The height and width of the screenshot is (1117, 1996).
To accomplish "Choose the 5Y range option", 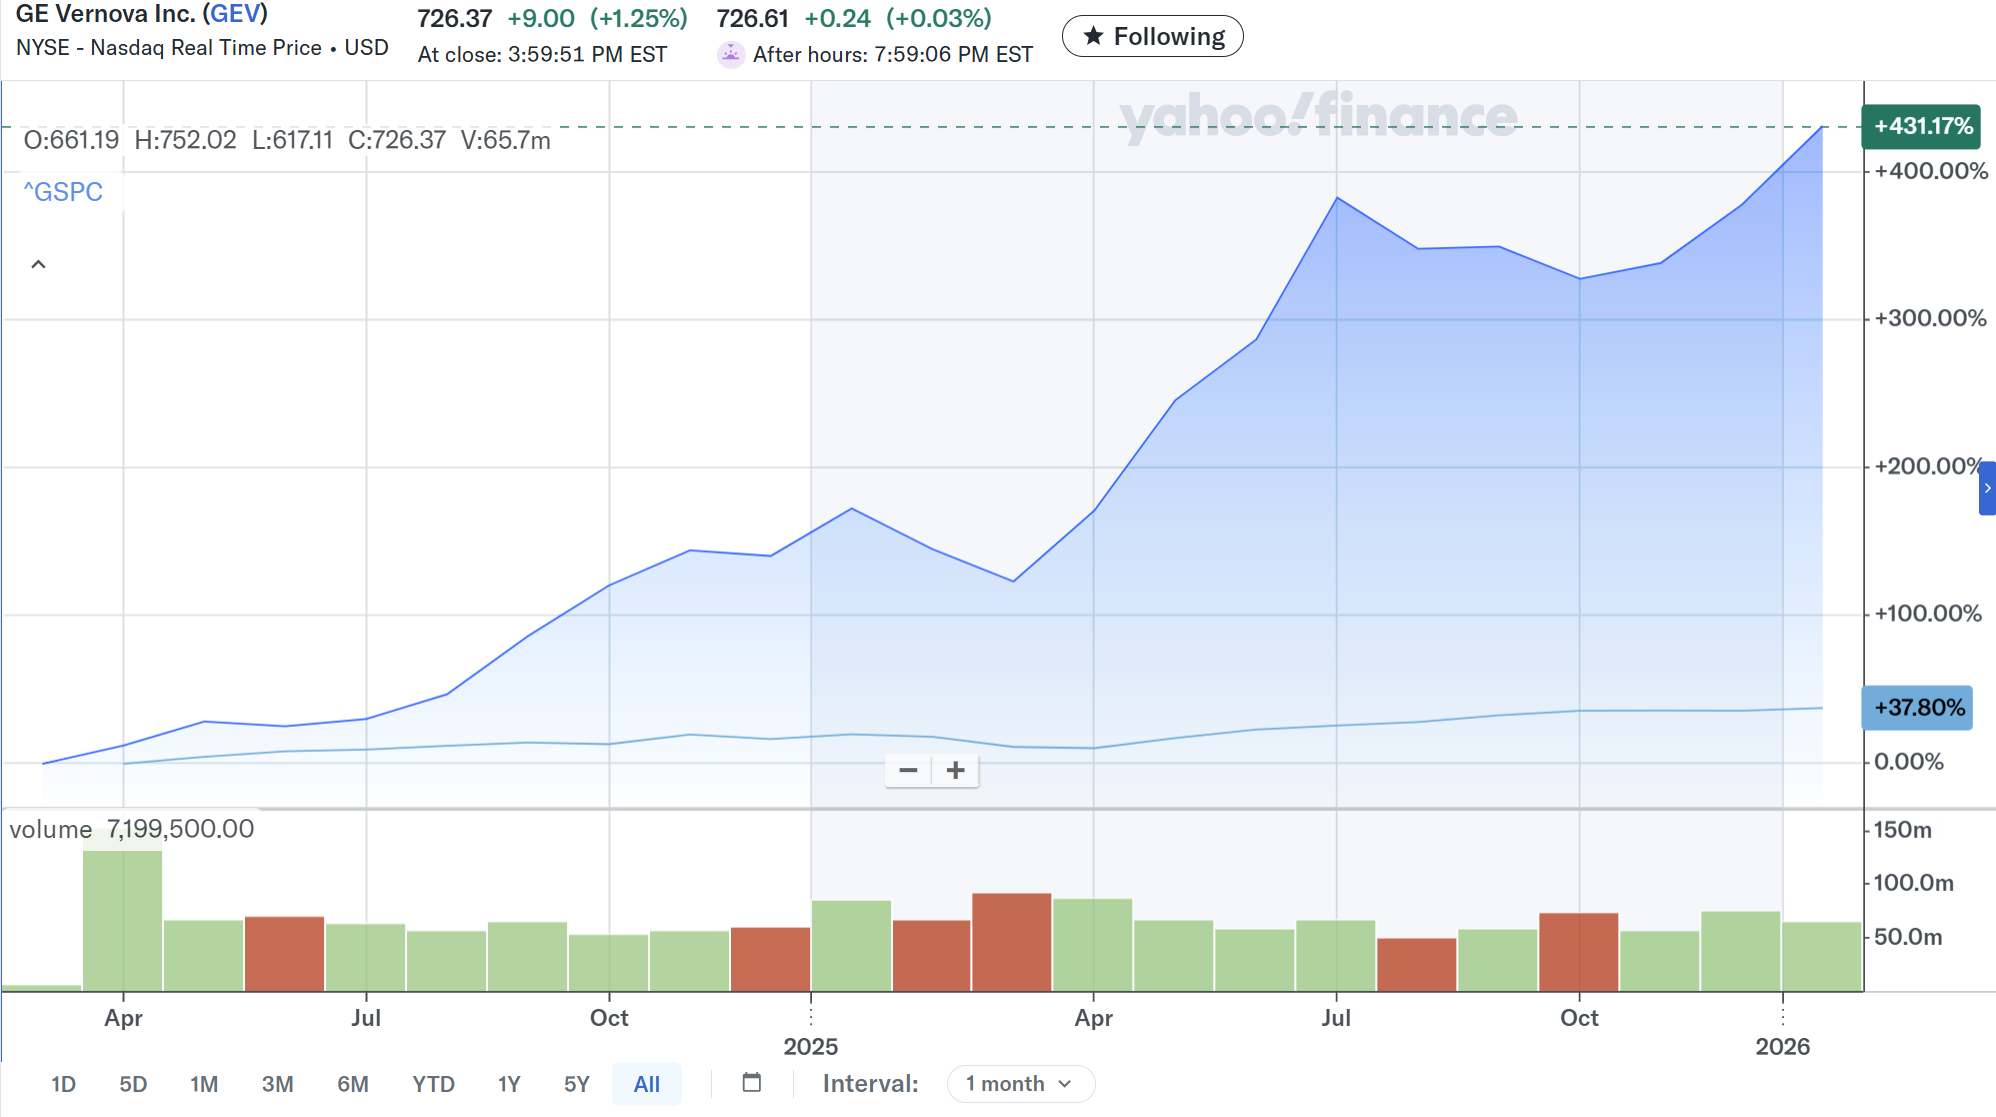I will 577,1084.
